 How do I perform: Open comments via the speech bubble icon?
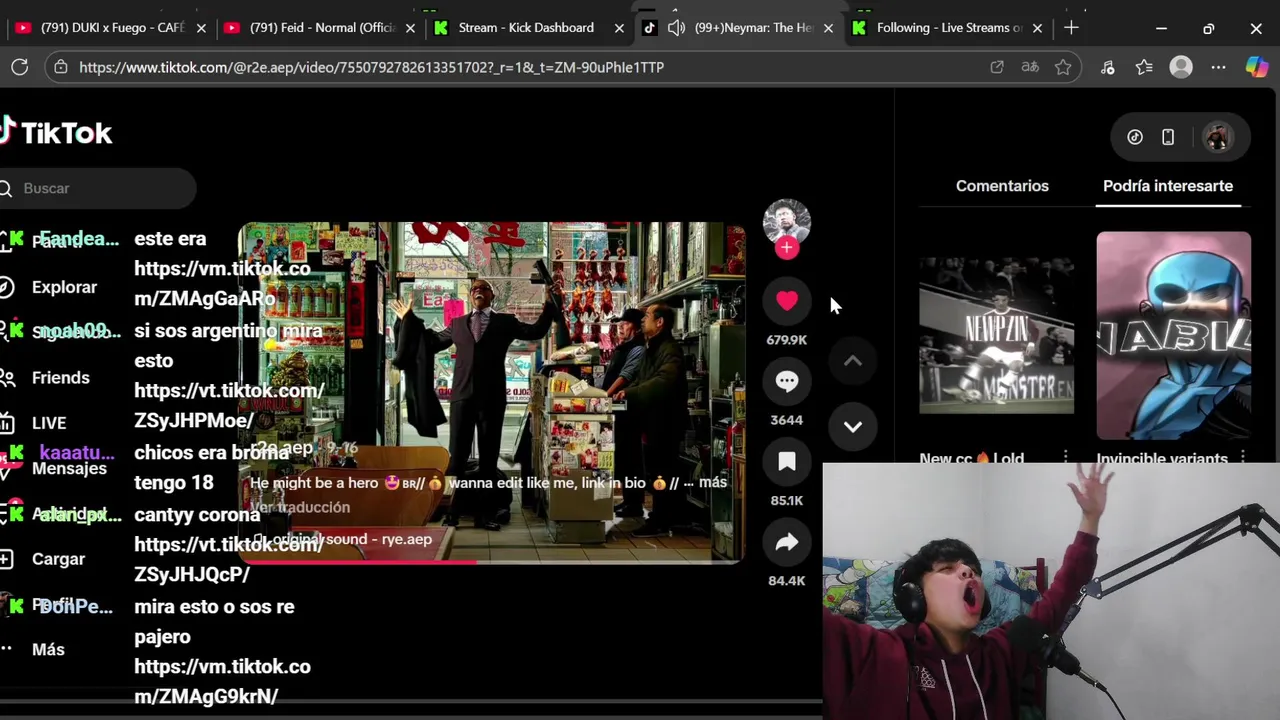point(787,381)
